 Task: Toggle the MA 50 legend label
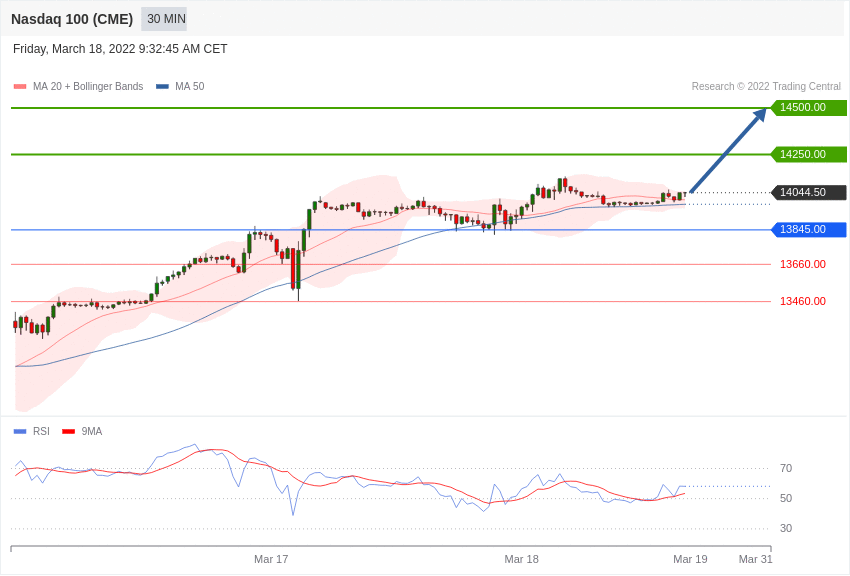(190, 87)
